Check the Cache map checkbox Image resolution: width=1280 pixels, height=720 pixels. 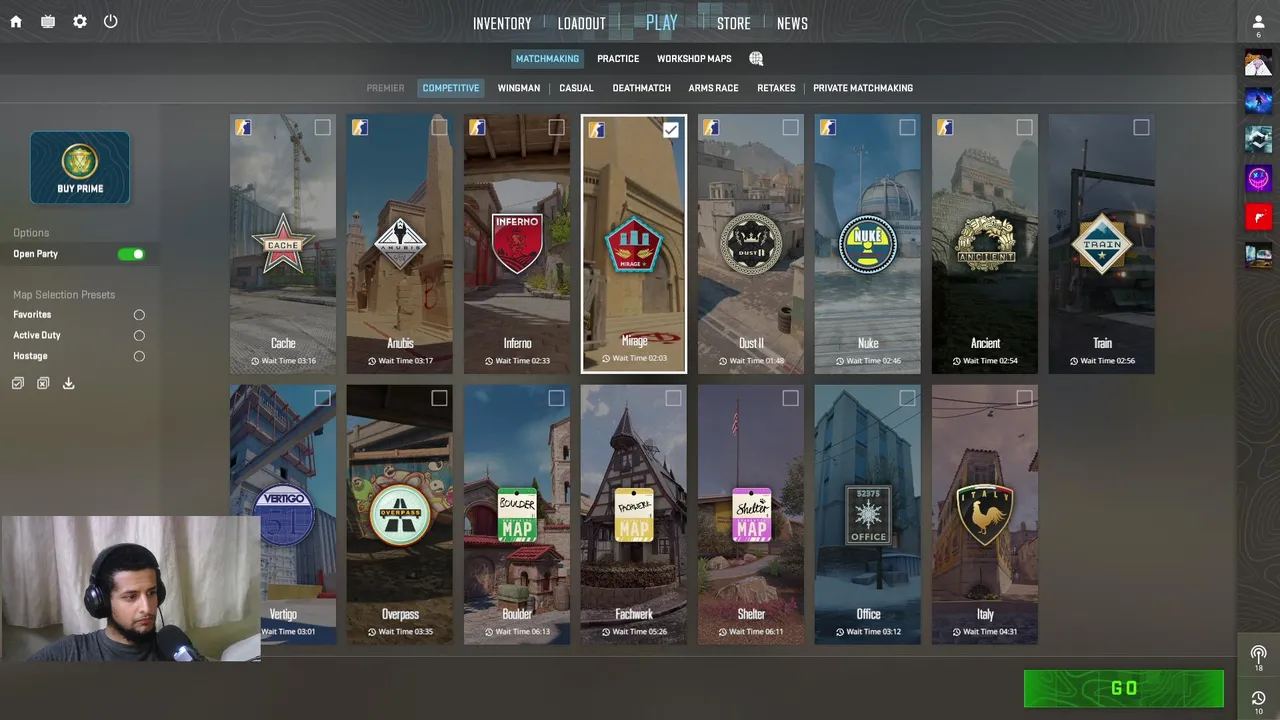click(x=322, y=127)
